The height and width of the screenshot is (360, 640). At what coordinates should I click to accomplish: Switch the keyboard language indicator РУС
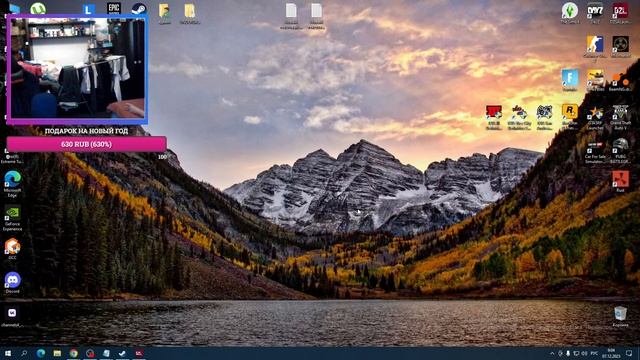click(x=594, y=353)
